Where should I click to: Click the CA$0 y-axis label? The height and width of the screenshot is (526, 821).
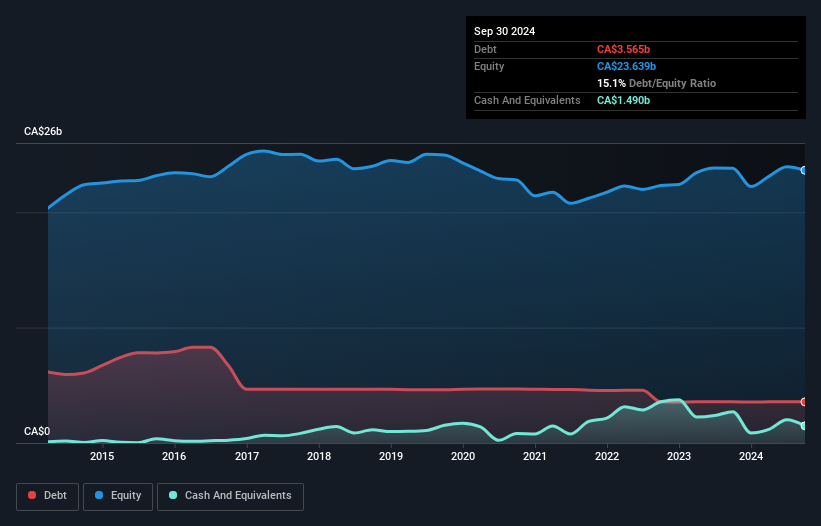coord(37,431)
